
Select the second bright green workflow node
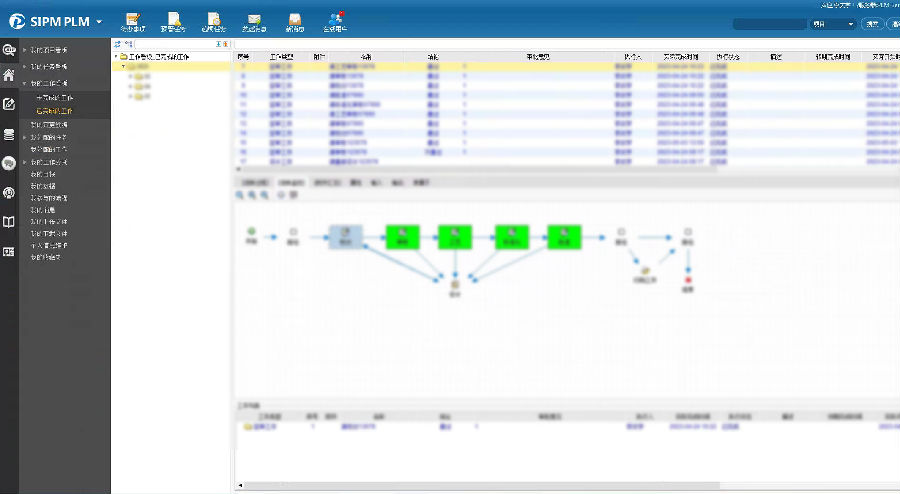[455, 237]
